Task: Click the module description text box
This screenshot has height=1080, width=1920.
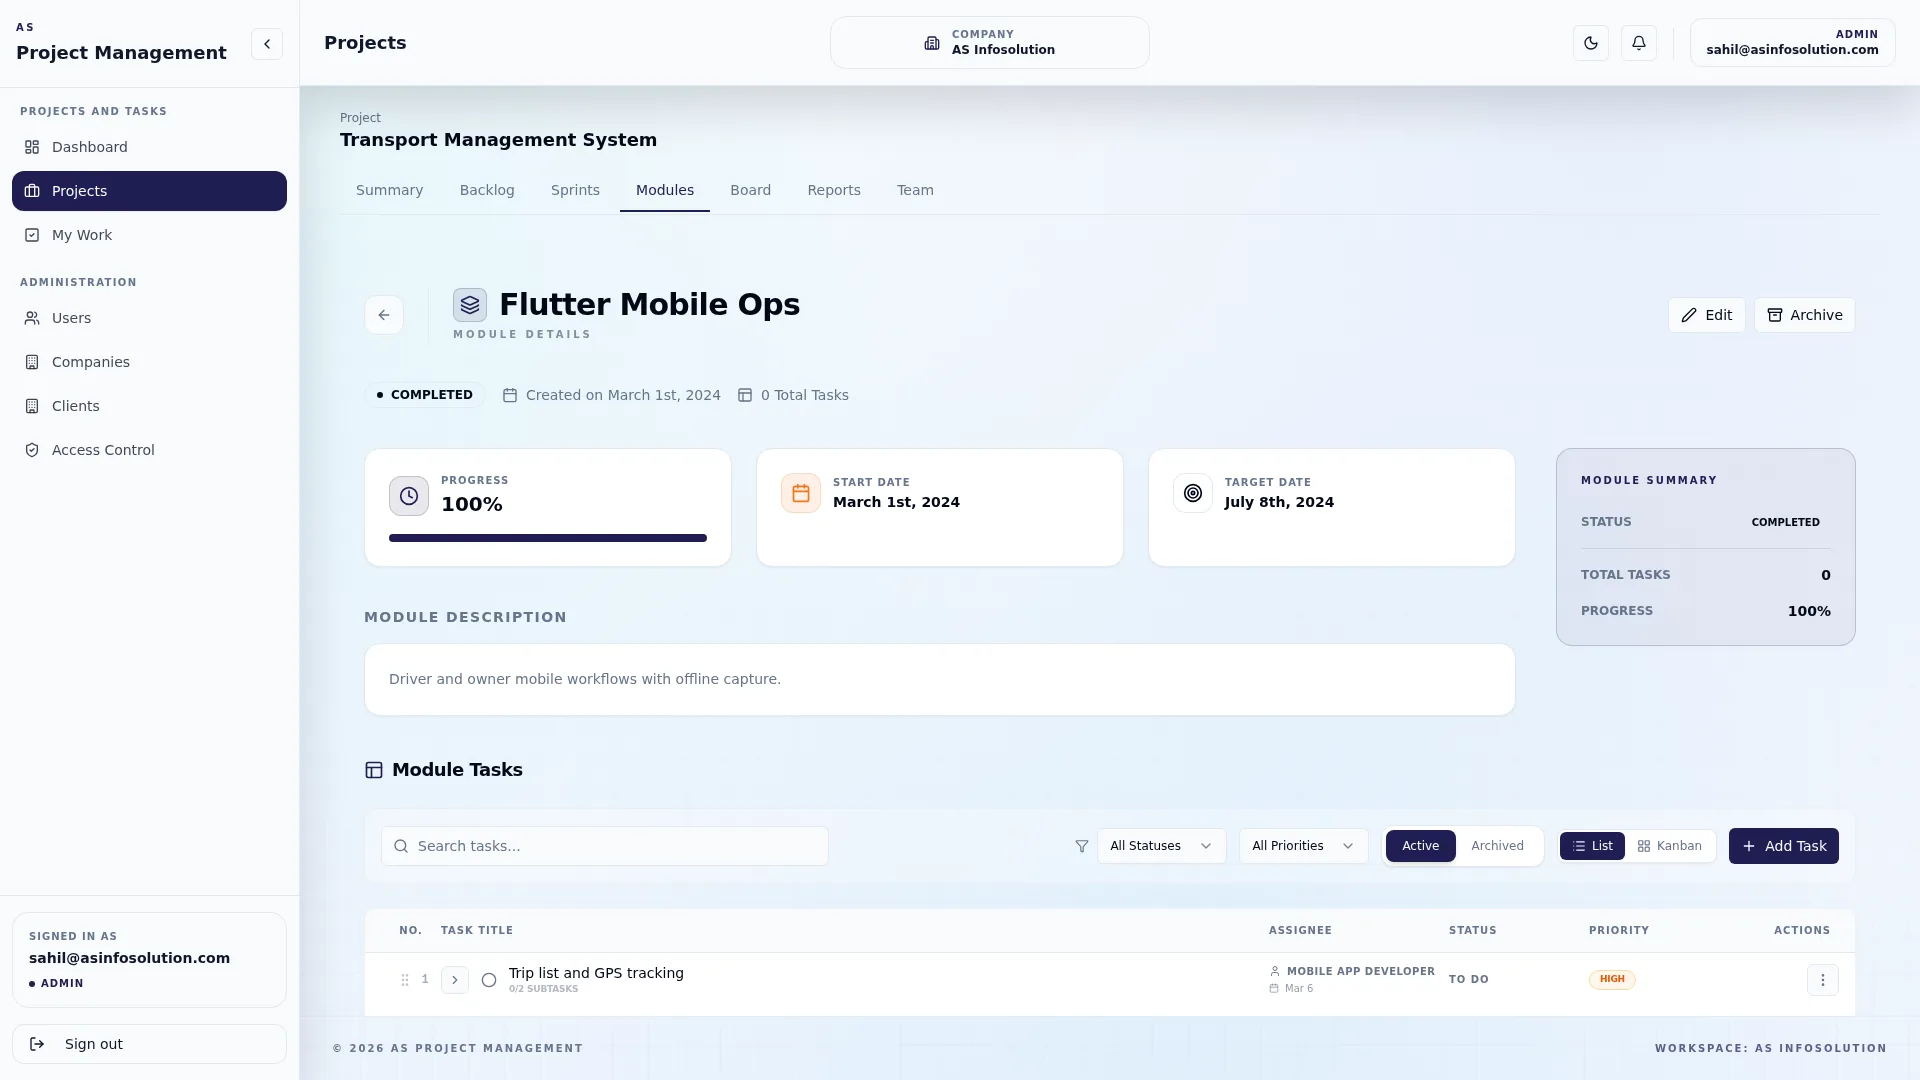Action: [x=940, y=680]
